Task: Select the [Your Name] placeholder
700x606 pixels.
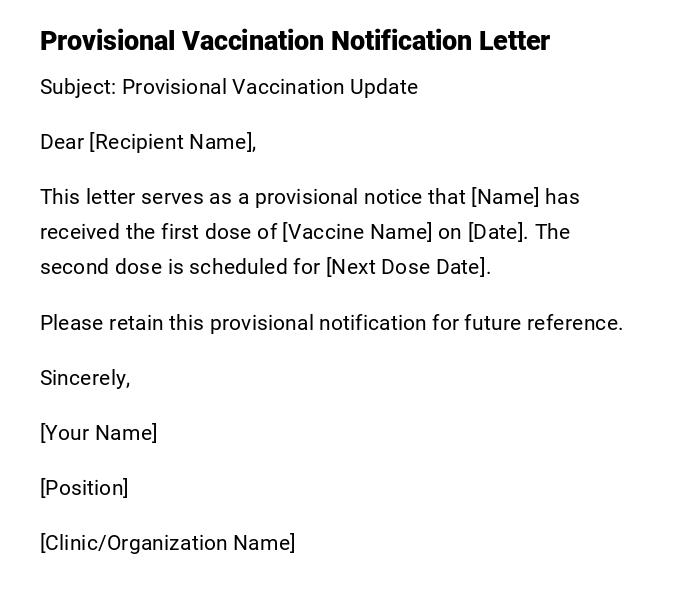Action: [x=98, y=433]
